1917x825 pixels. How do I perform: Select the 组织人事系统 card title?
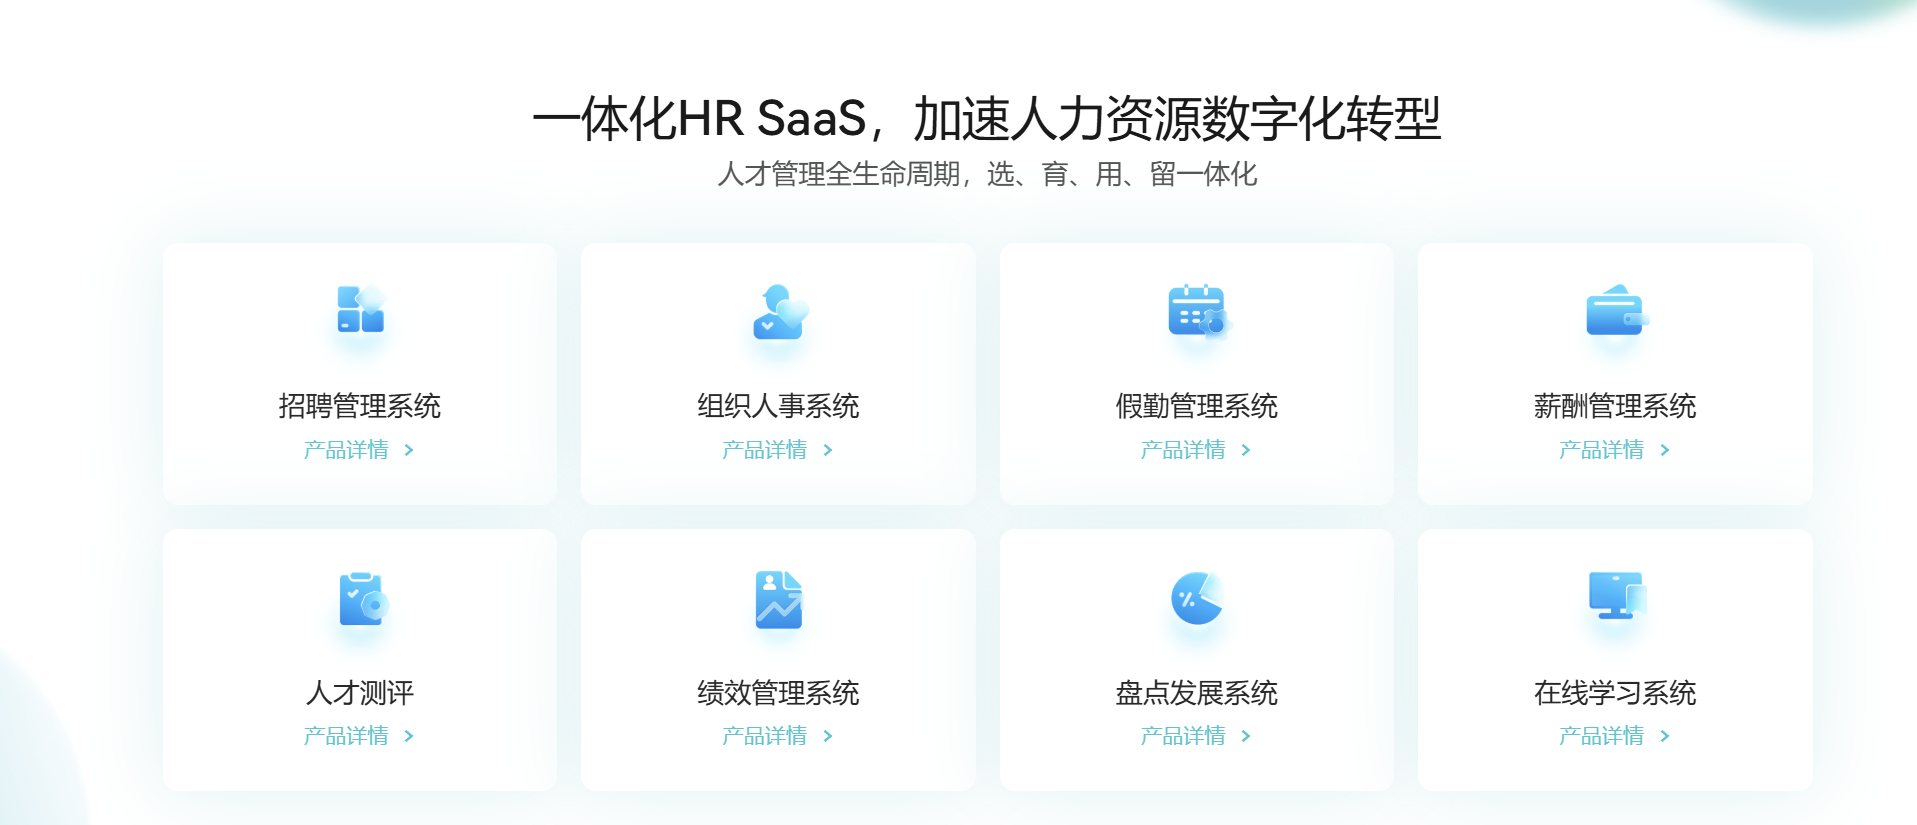point(778,406)
